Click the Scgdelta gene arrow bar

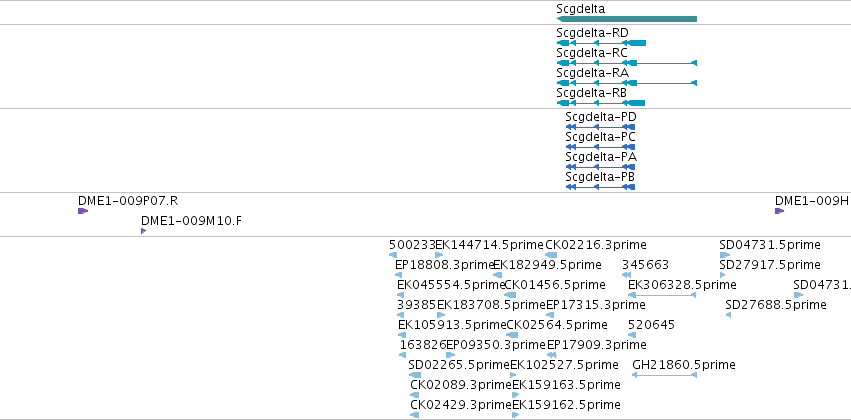coord(627,19)
